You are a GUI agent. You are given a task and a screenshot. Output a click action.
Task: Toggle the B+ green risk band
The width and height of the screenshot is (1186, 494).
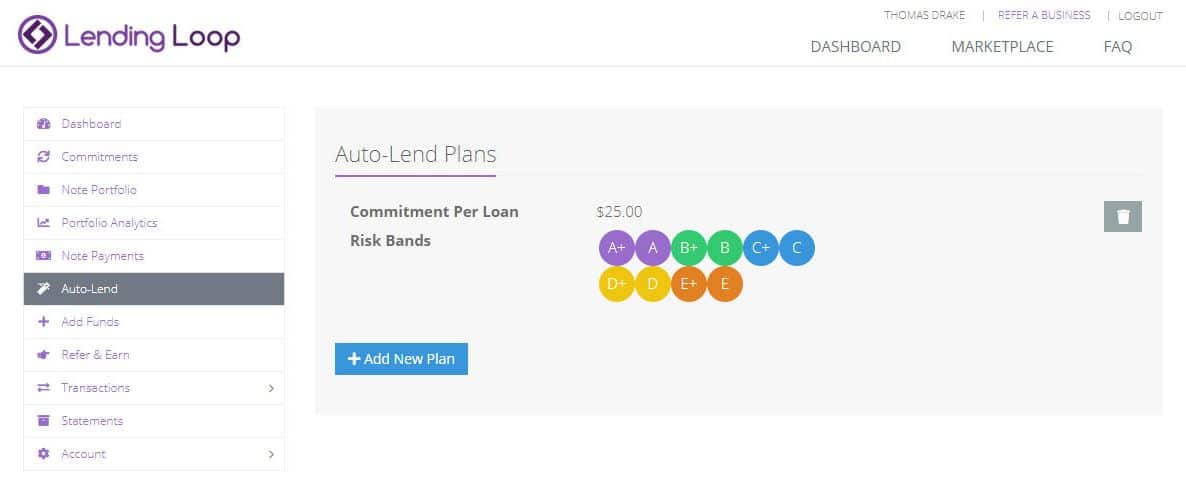click(688, 247)
